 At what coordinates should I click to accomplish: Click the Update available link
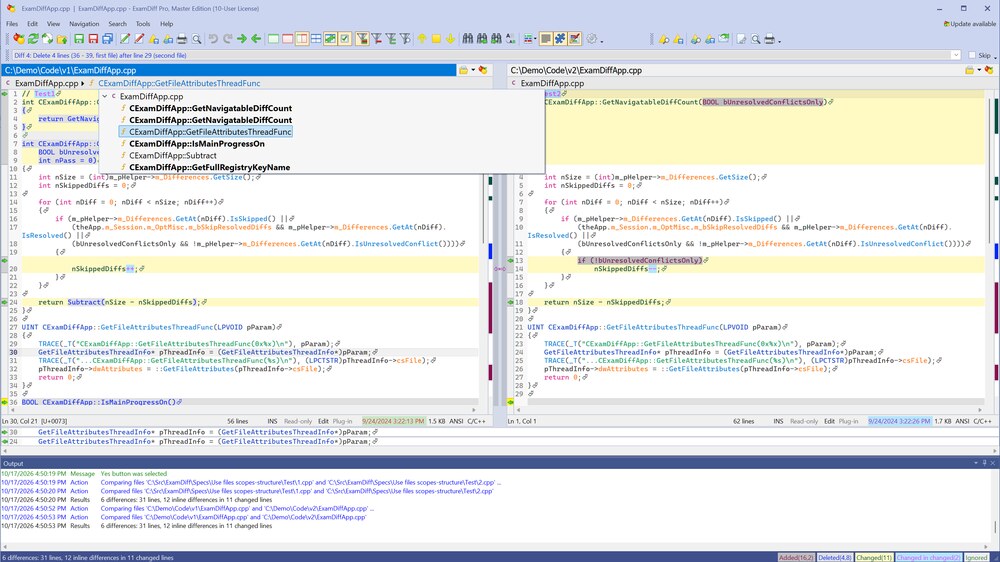(x=969, y=24)
